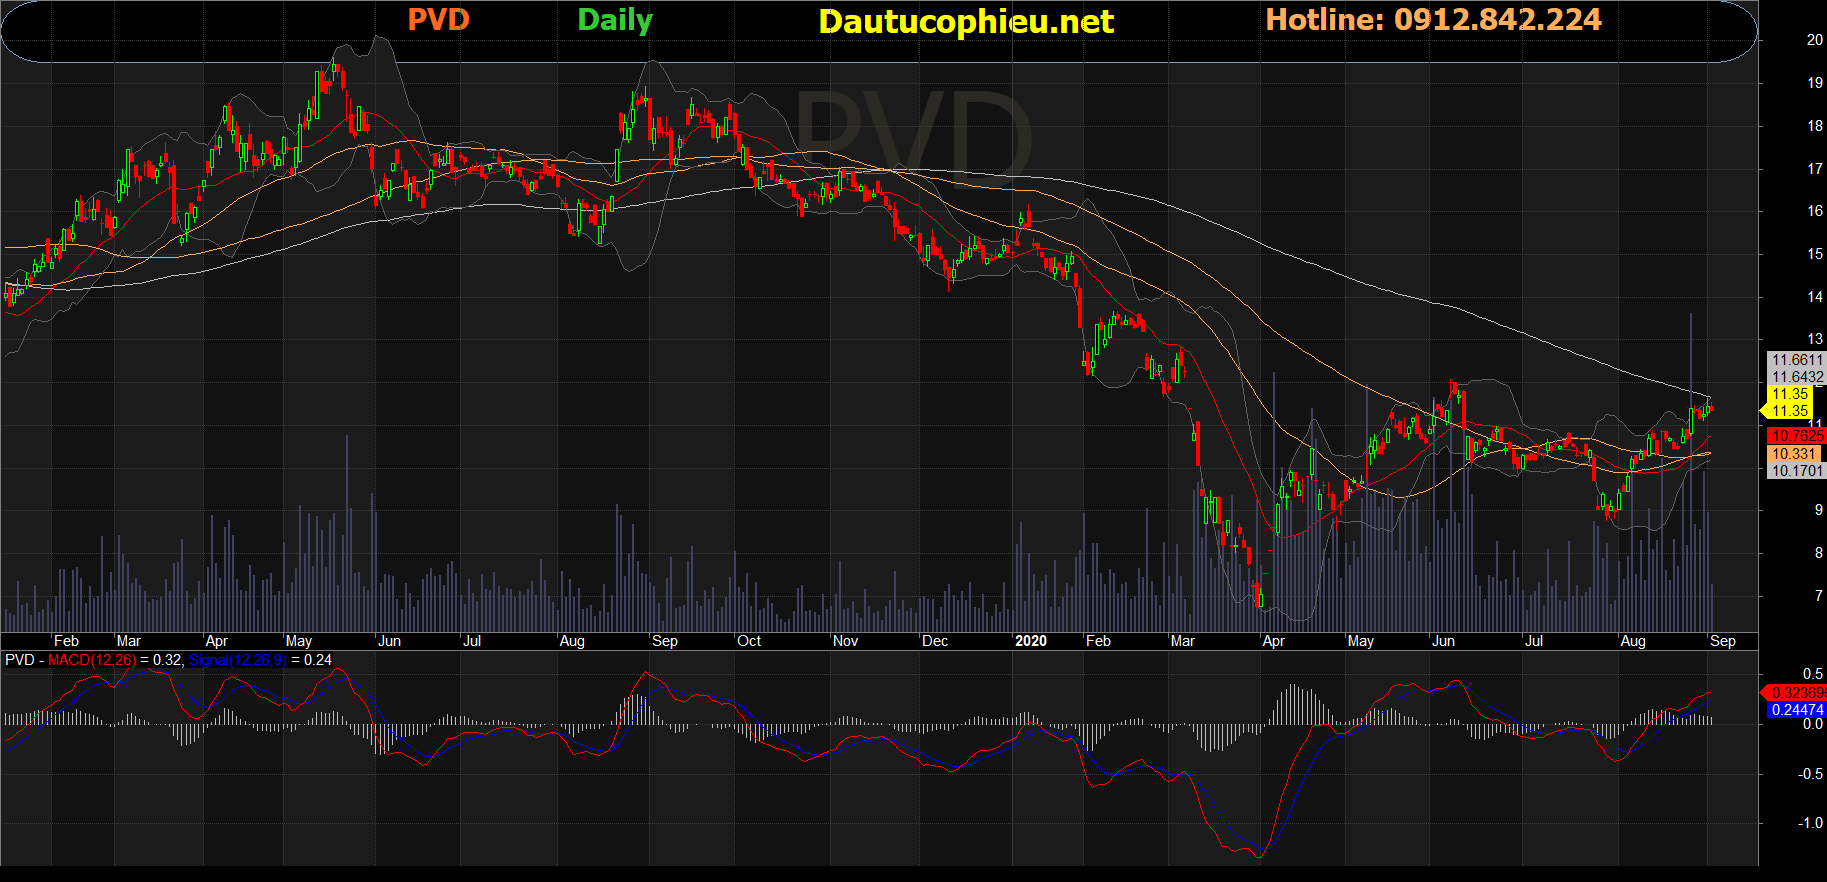Click the gray 11.6611 price tag
The image size is (1827, 882).
pos(1796,360)
